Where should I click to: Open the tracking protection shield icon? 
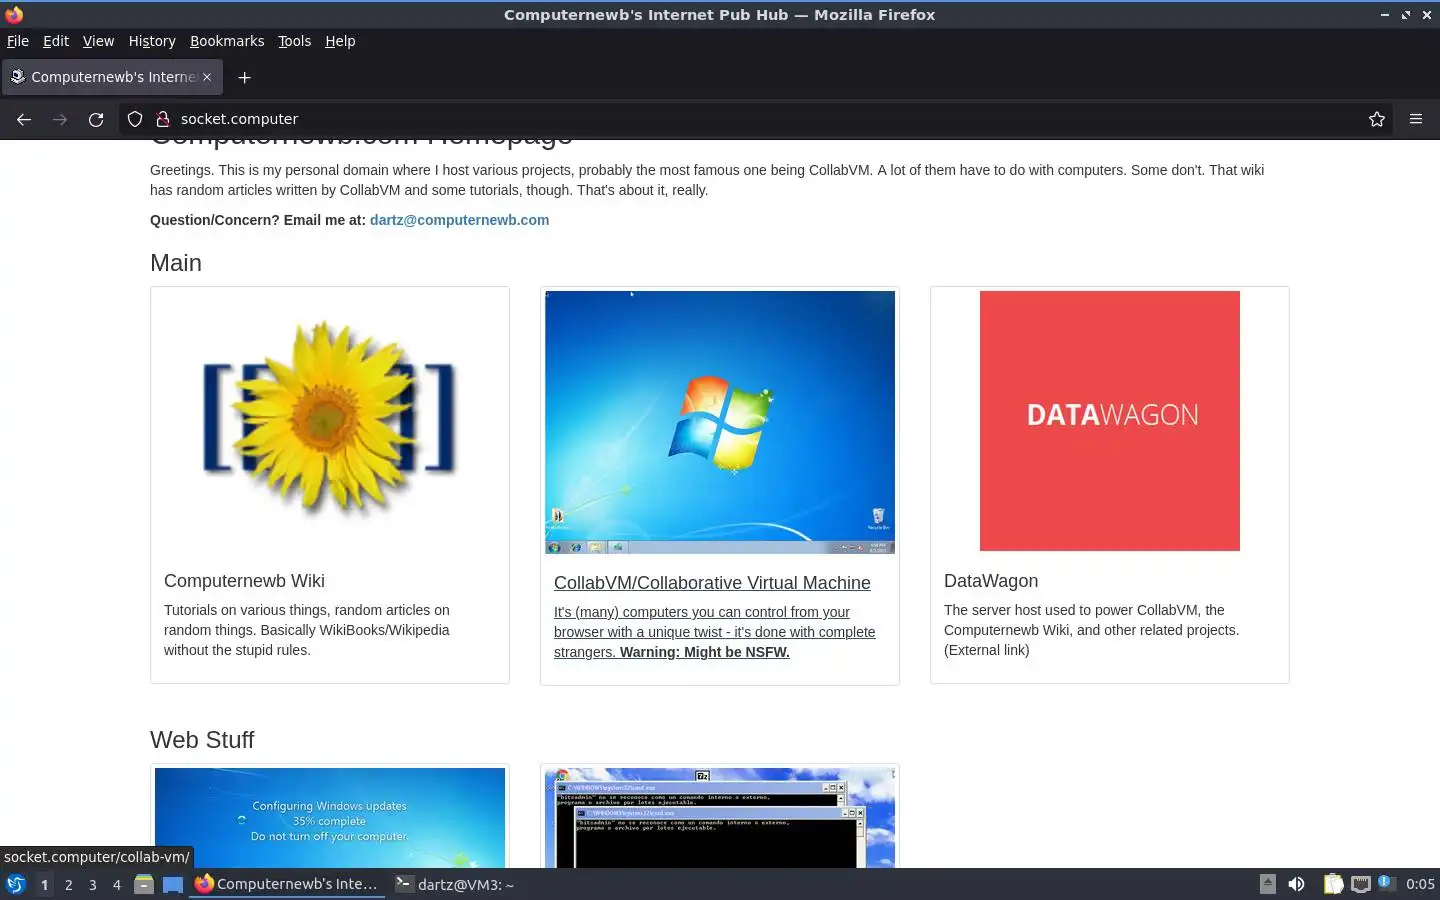coord(135,119)
